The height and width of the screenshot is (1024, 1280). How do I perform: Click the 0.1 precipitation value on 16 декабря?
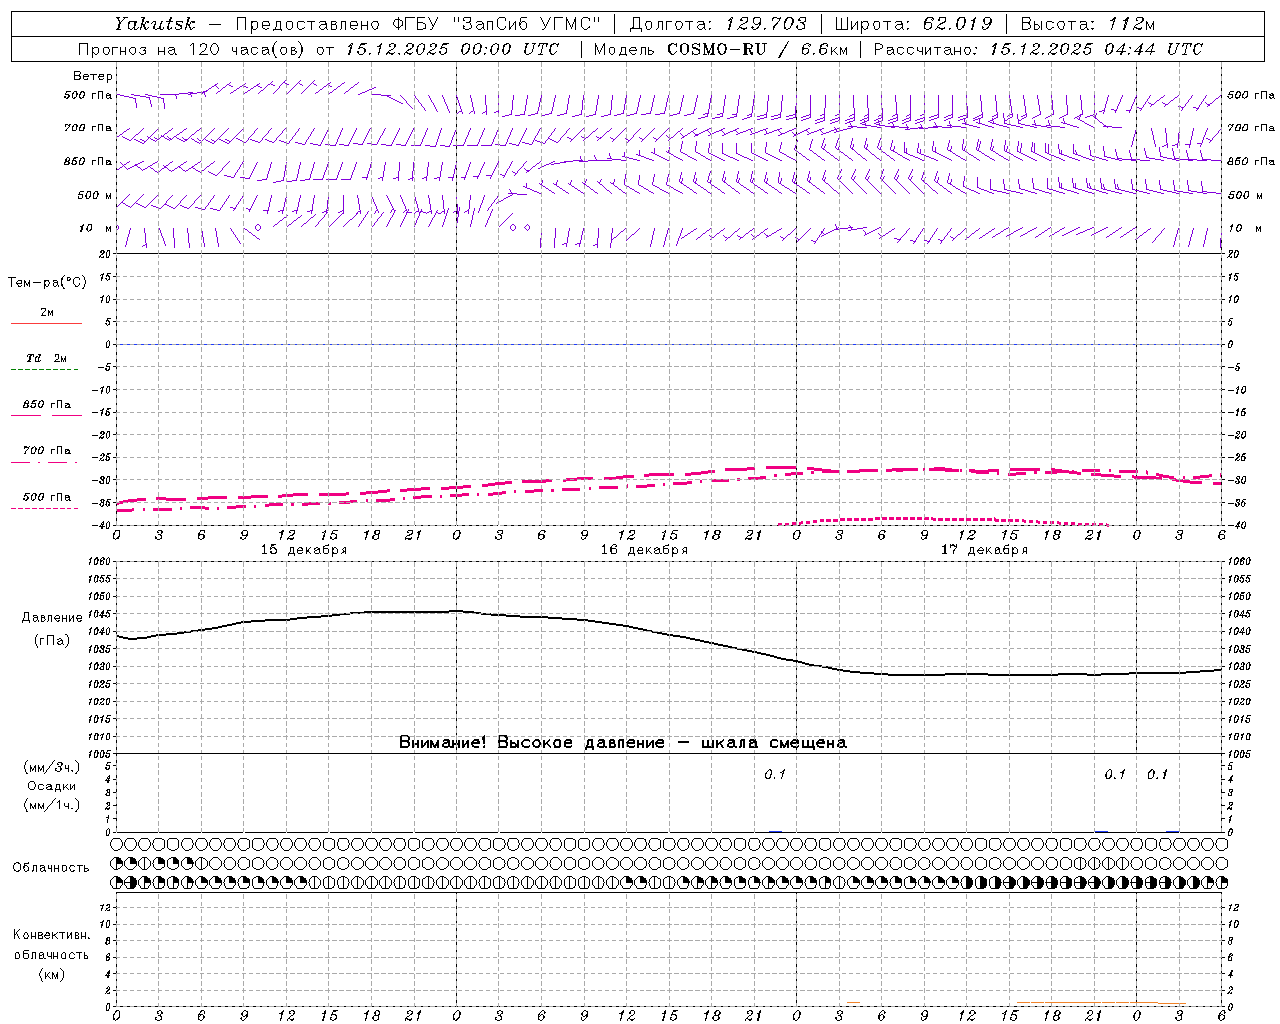[775, 774]
